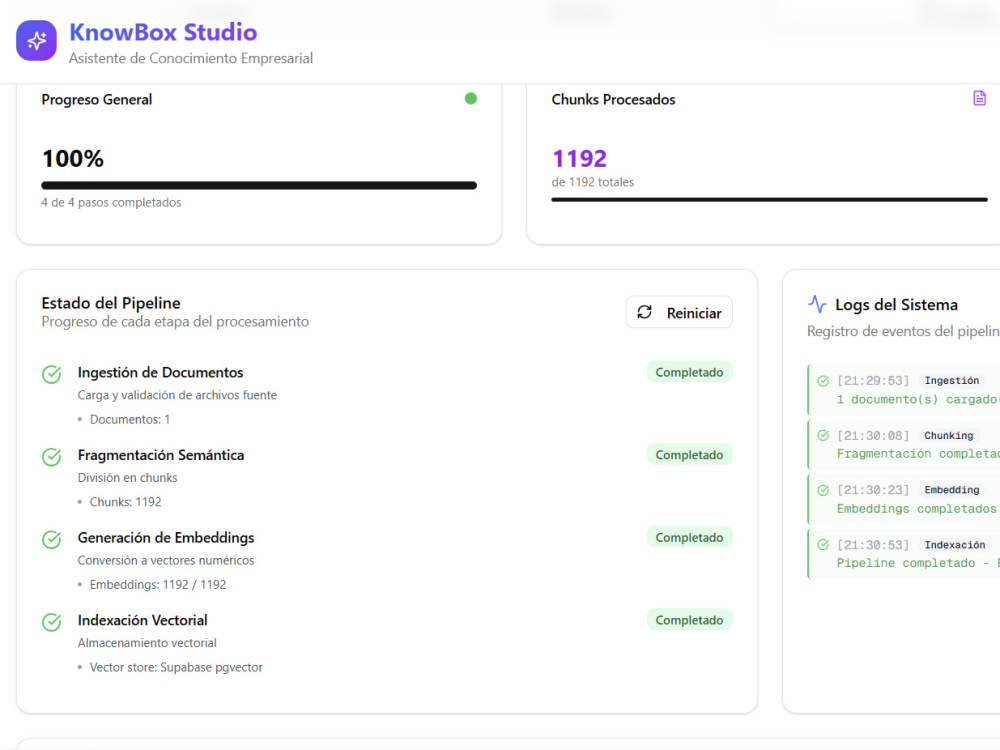Click the '1 documento(s) cargado' log message
Viewport: 1000px width, 750px height.
click(x=918, y=399)
